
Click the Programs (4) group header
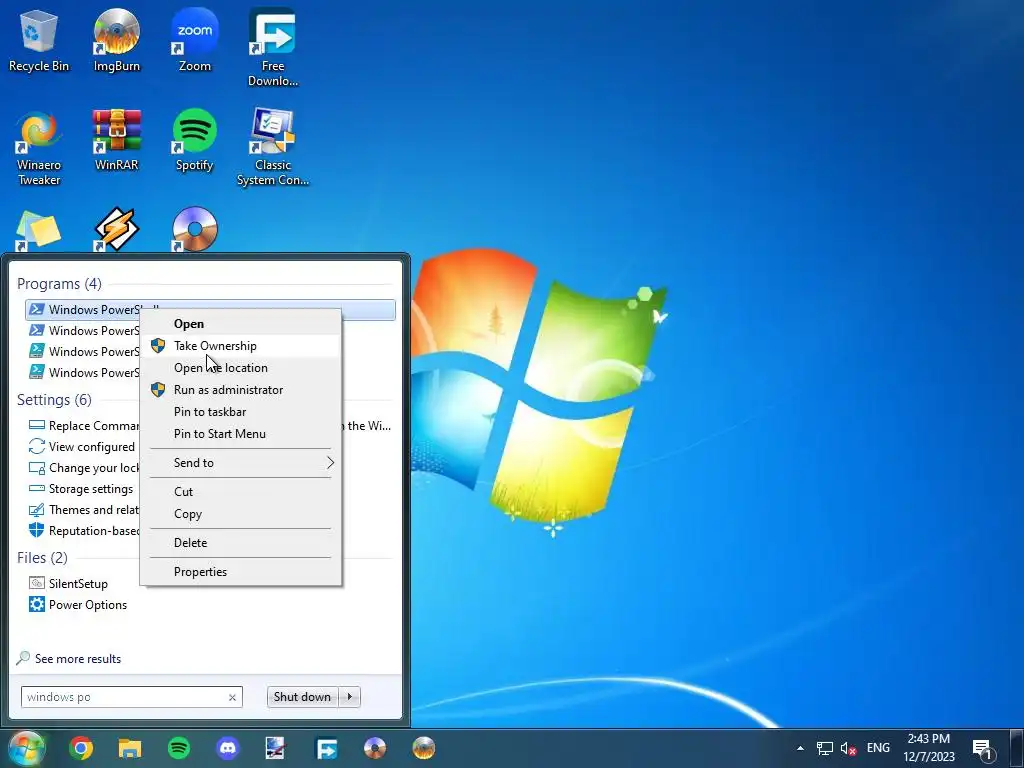59,284
